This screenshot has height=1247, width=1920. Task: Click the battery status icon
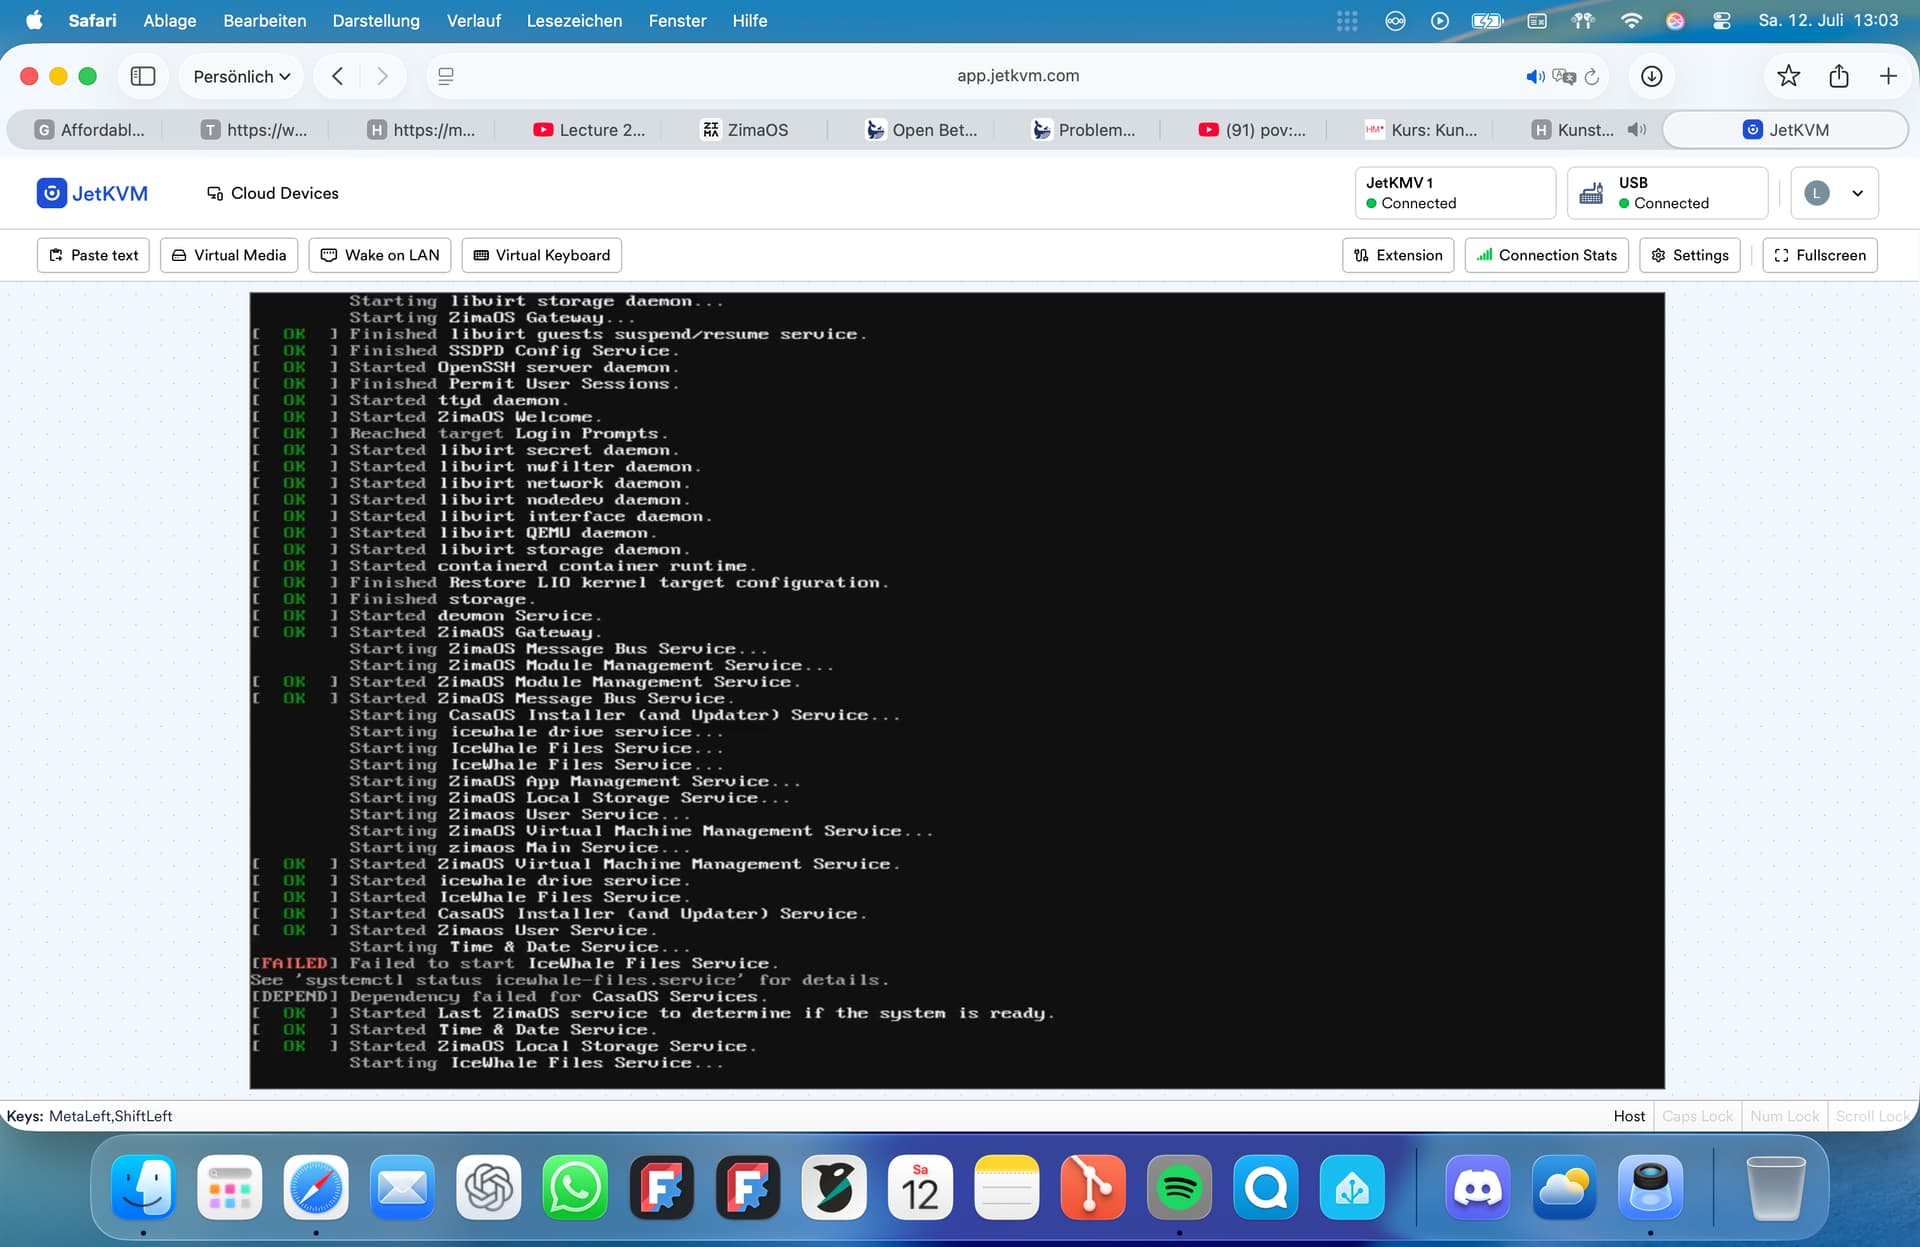pos(1487,20)
